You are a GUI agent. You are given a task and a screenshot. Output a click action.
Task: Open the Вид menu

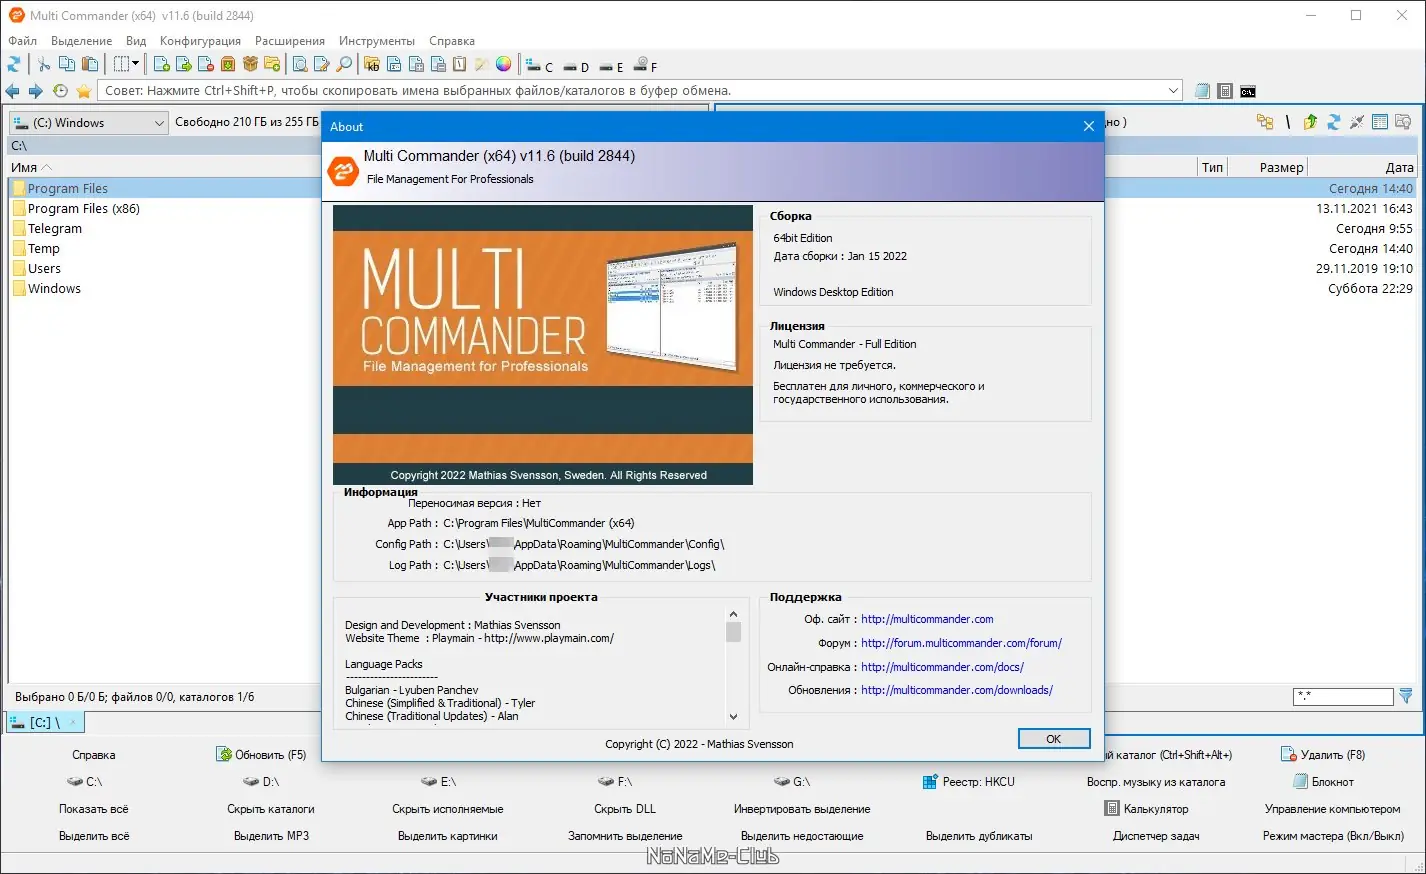[x=136, y=41]
